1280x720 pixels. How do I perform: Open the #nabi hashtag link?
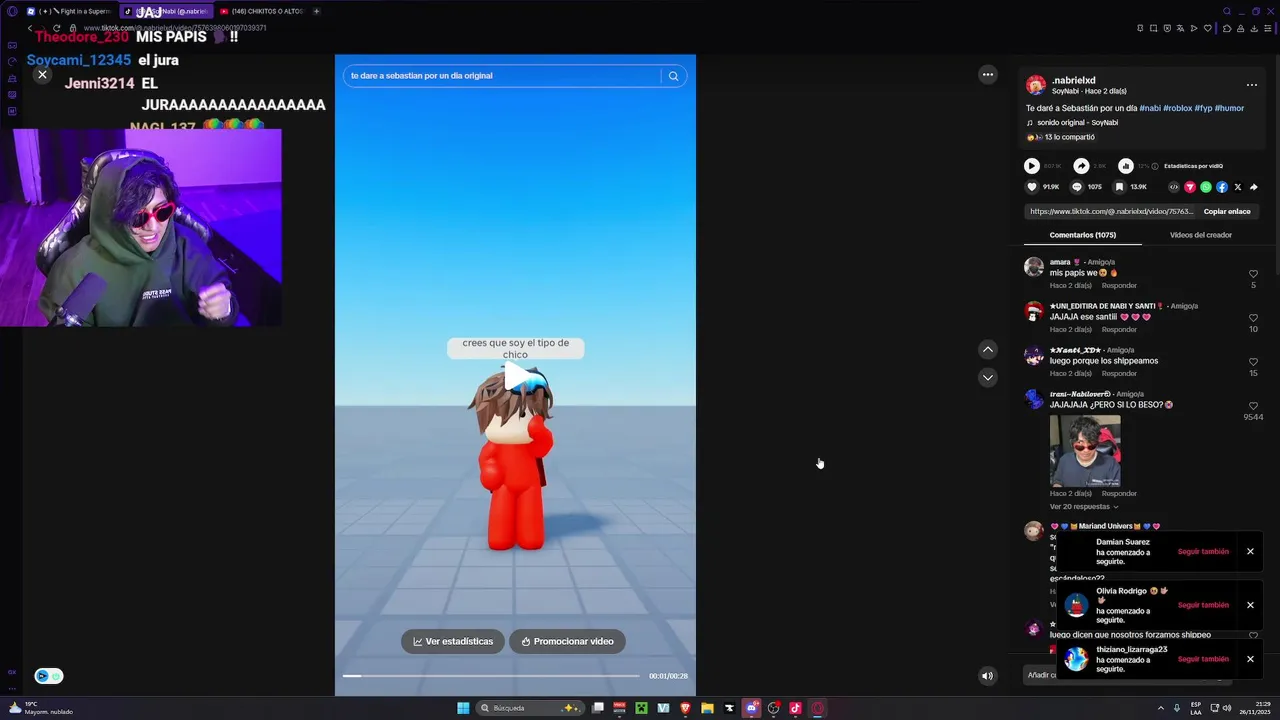coord(1150,108)
